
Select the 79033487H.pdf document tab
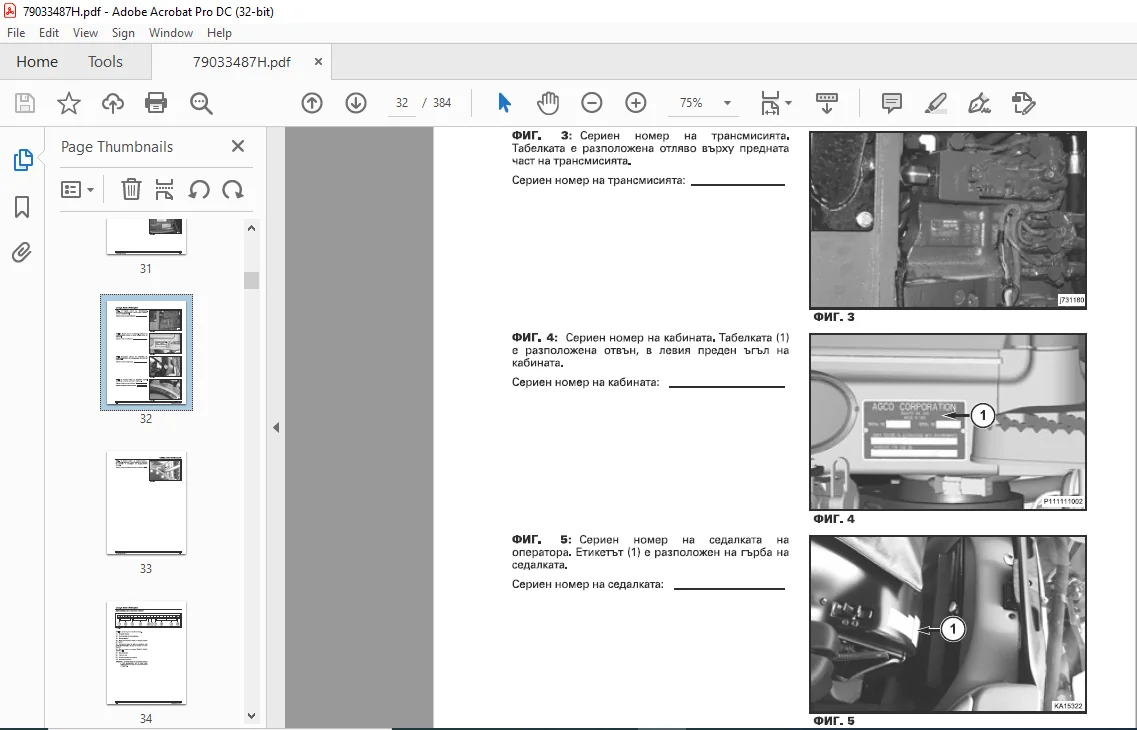point(241,62)
